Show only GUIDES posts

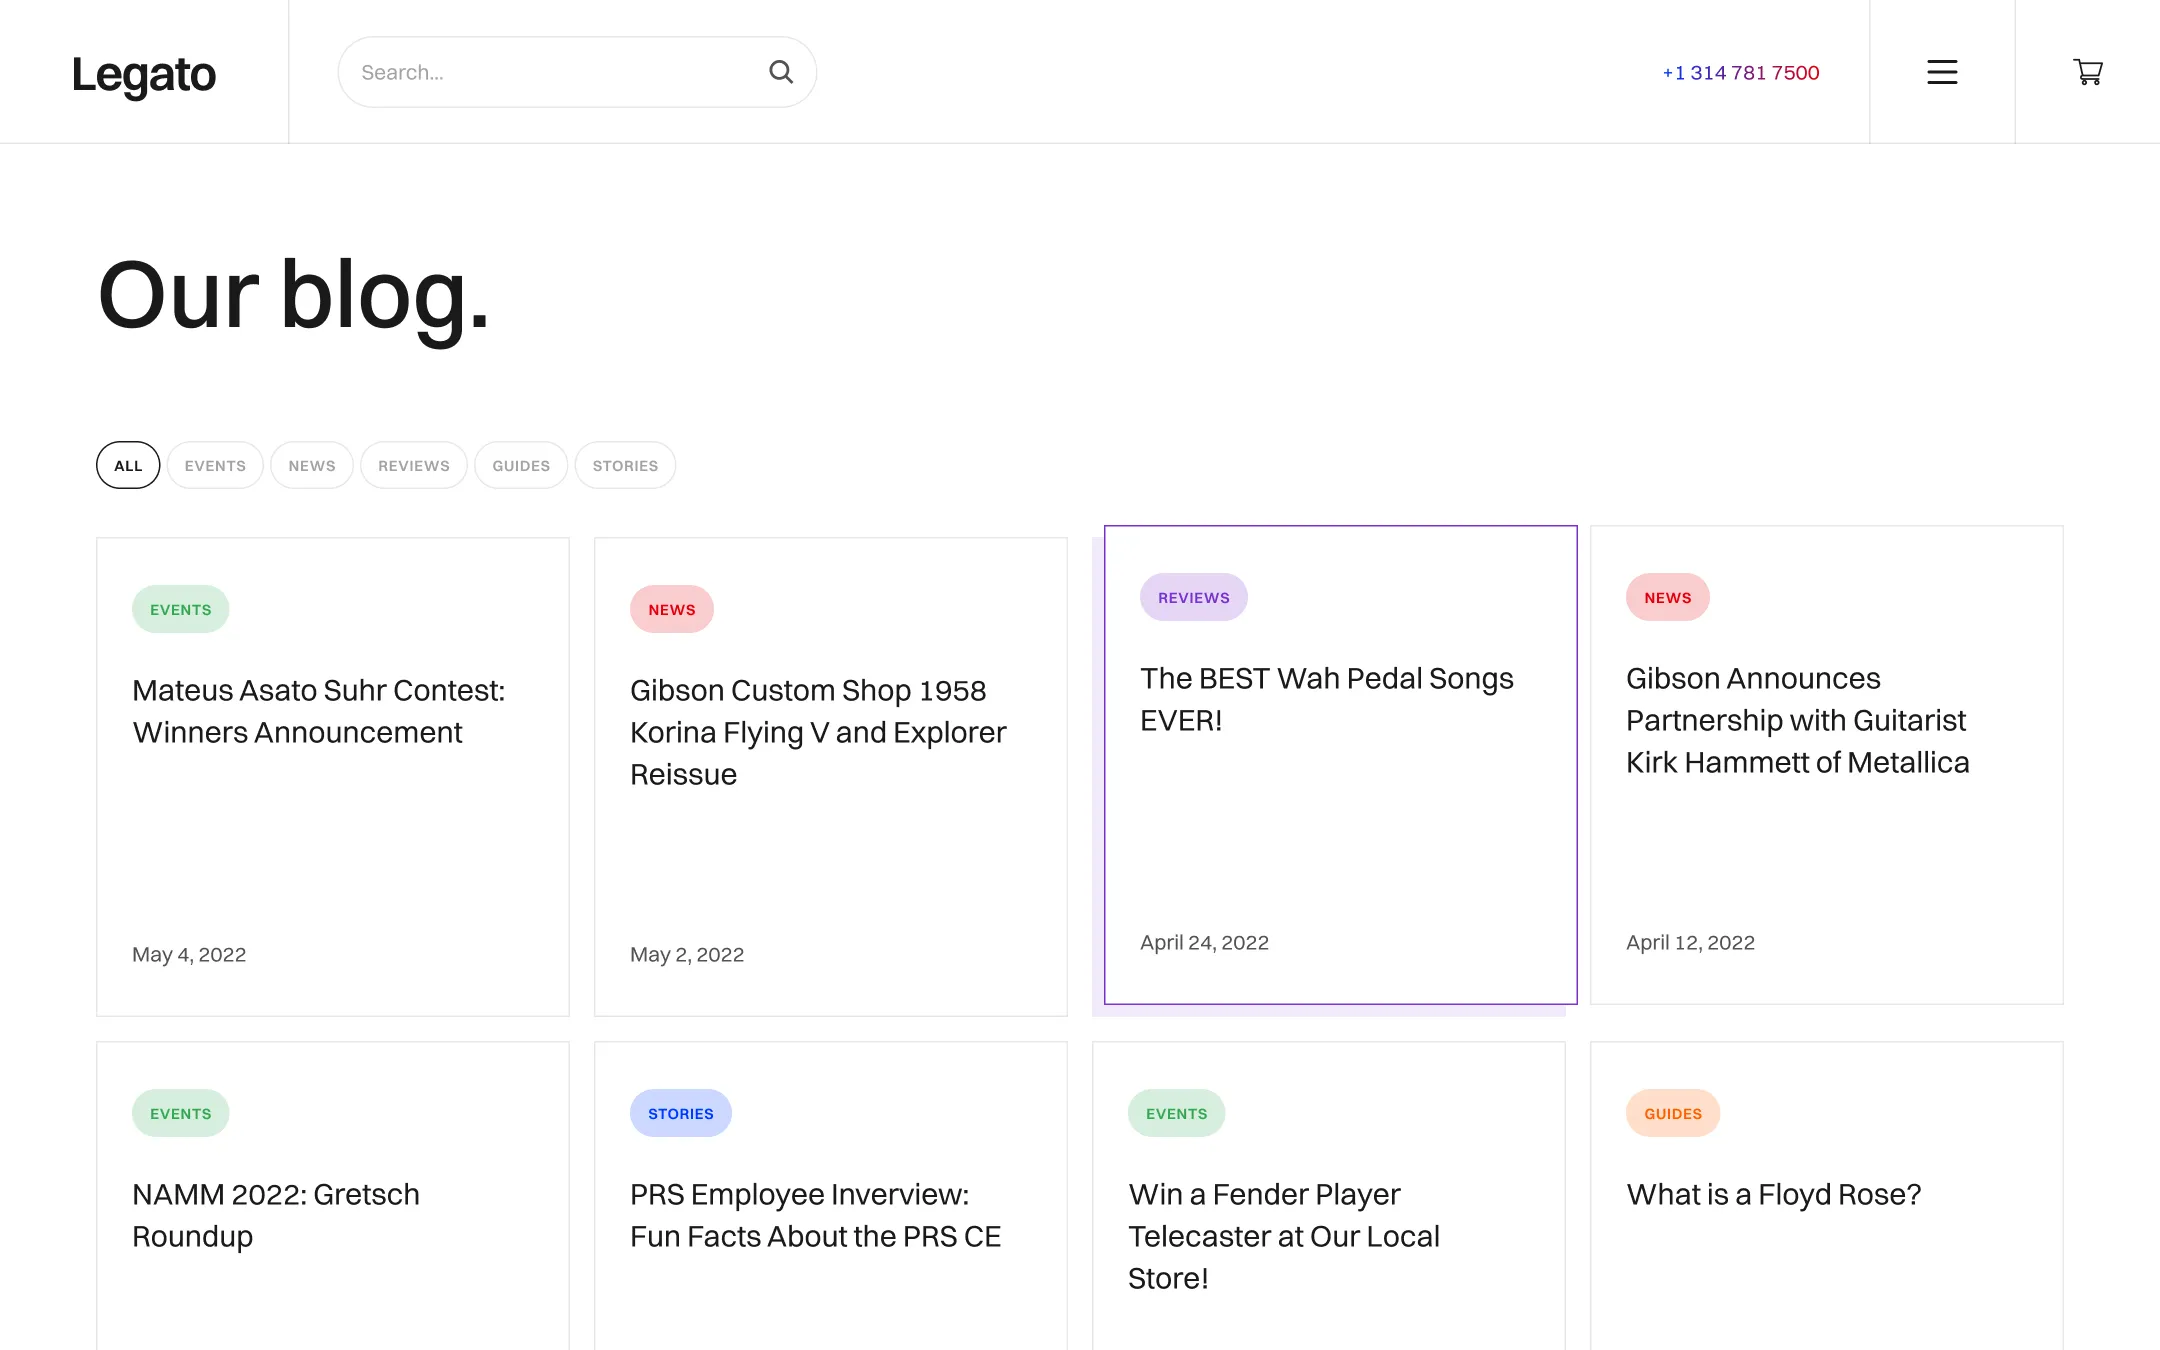(x=521, y=465)
